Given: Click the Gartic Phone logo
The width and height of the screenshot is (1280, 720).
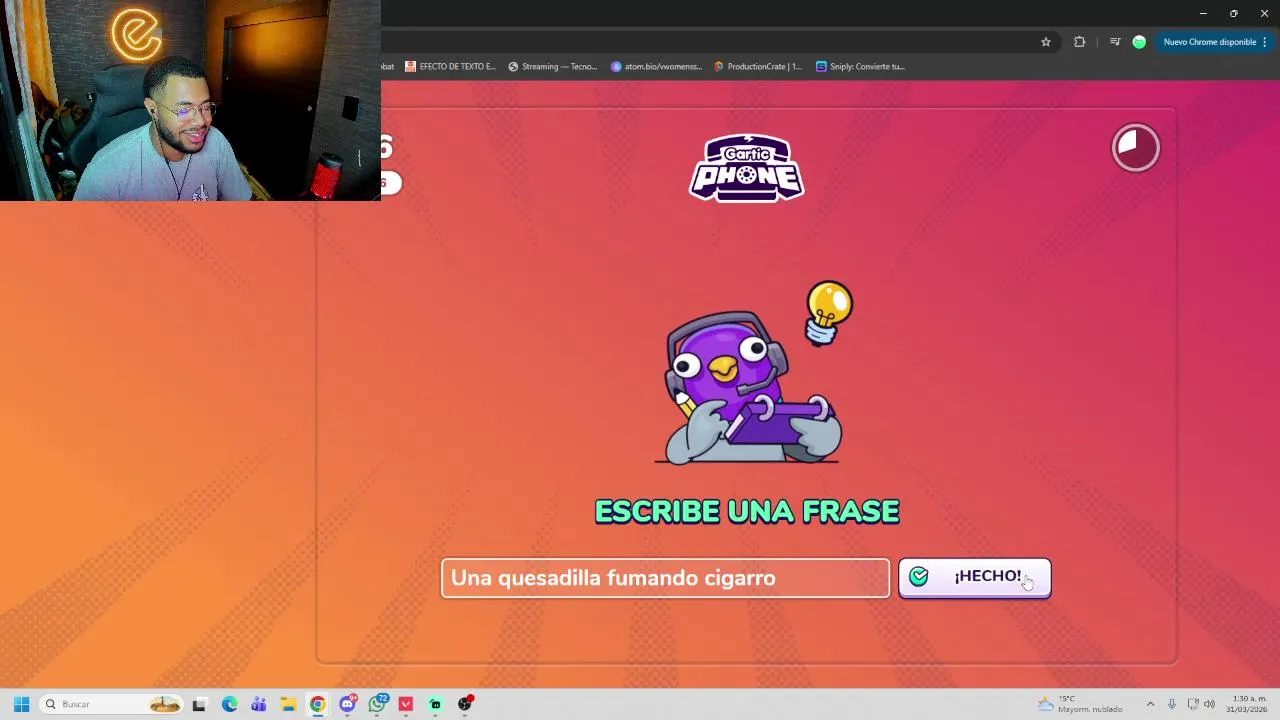Looking at the screenshot, I should pyautogui.click(x=747, y=168).
